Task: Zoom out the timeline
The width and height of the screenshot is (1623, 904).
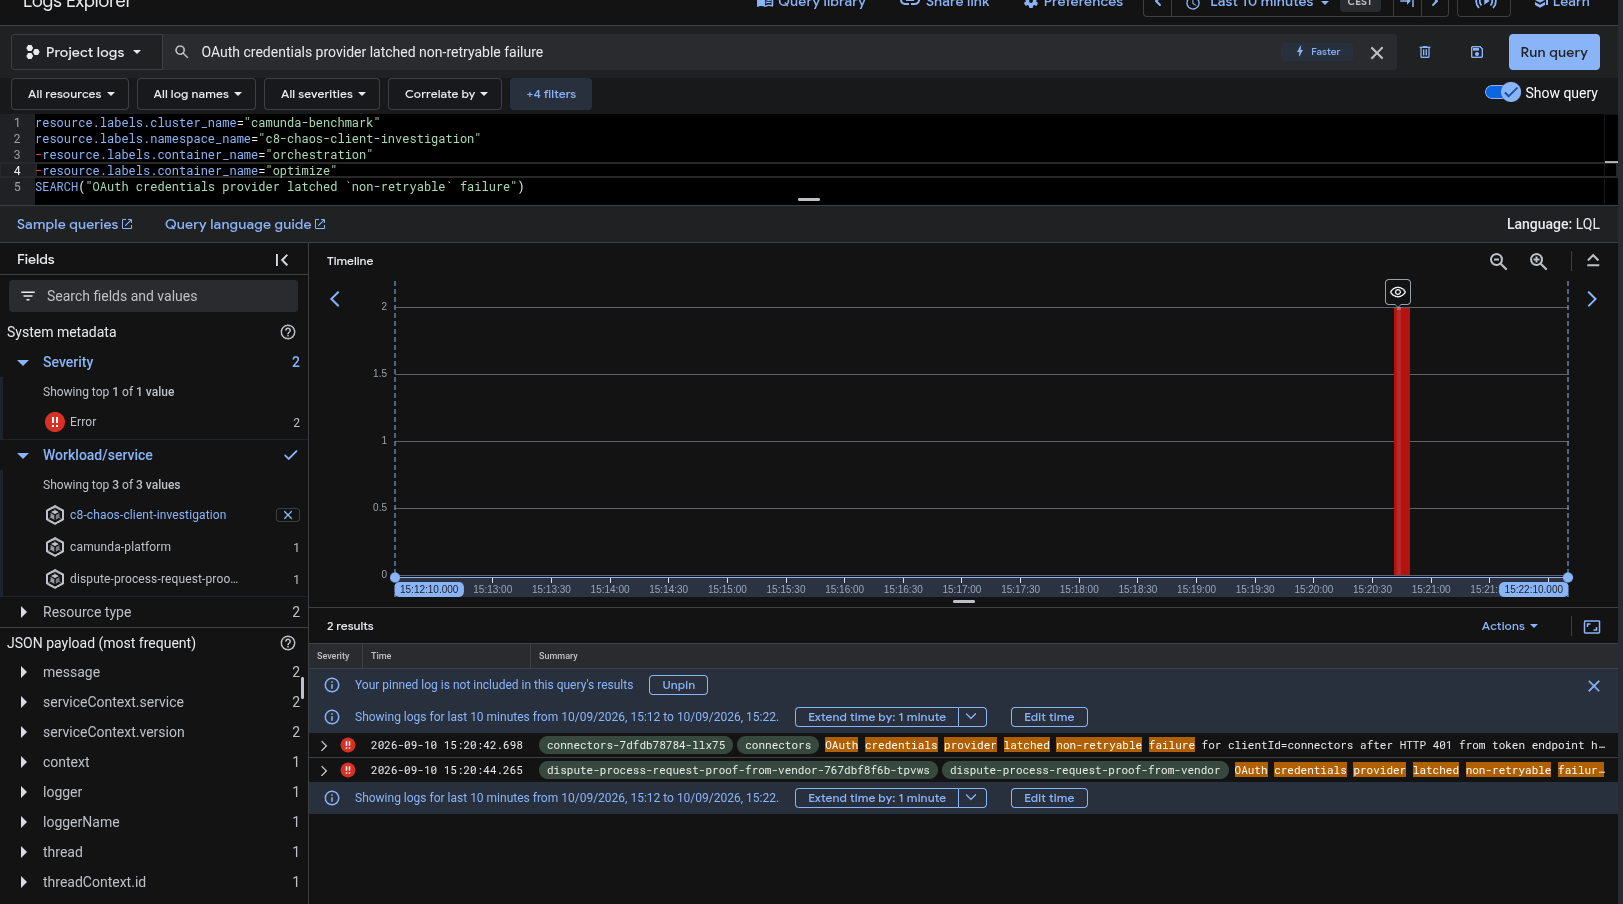Action: click(x=1498, y=261)
